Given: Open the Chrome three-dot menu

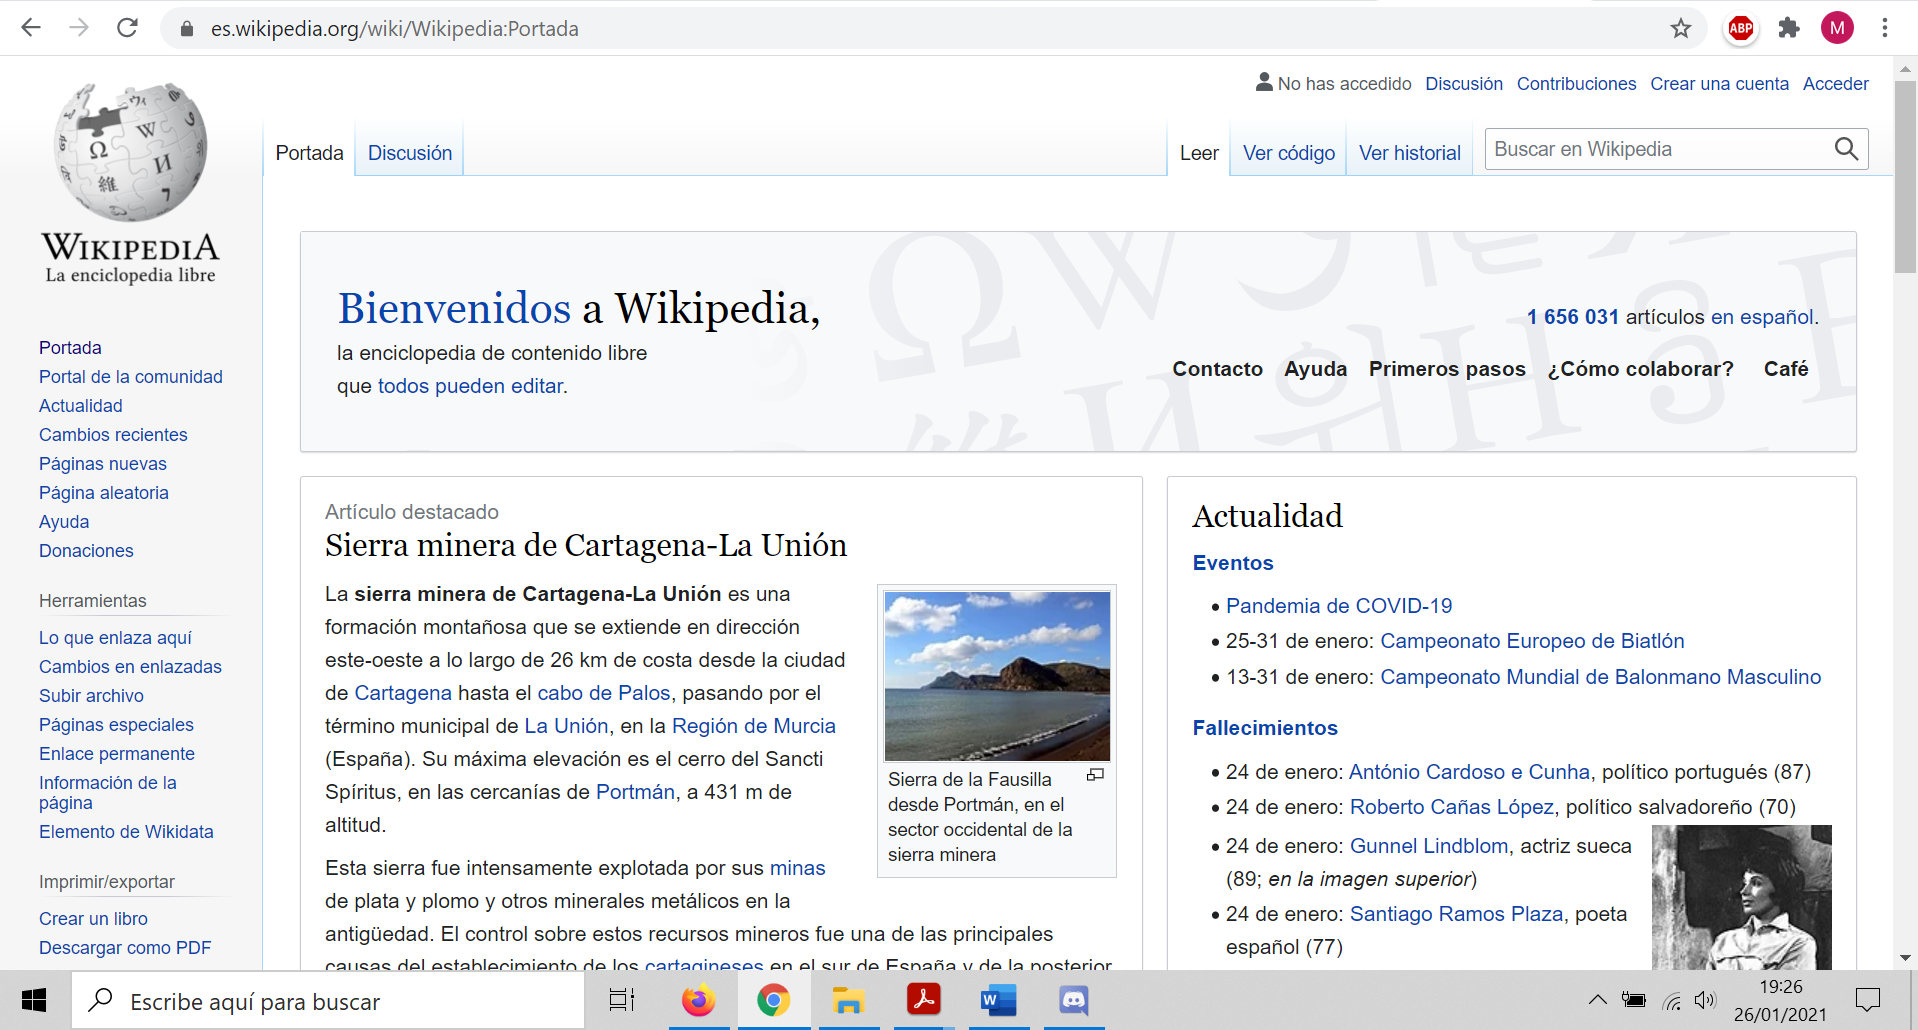Looking at the screenshot, I should click(x=1885, y=28).
